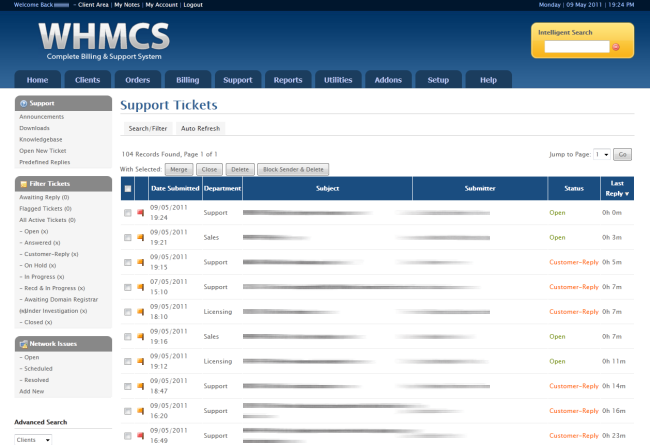
Task: Sort by the Last Reply column
Action: (x=617, y=188)
